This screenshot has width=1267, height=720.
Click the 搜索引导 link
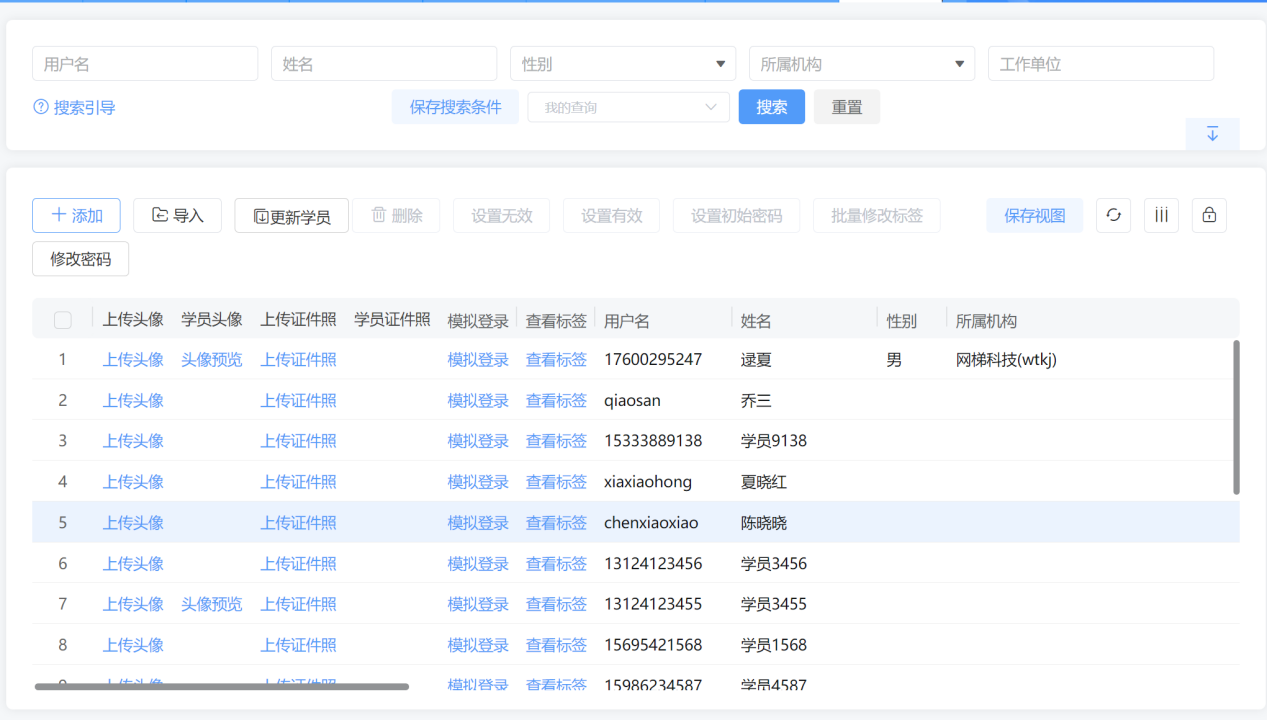(85, 108)
